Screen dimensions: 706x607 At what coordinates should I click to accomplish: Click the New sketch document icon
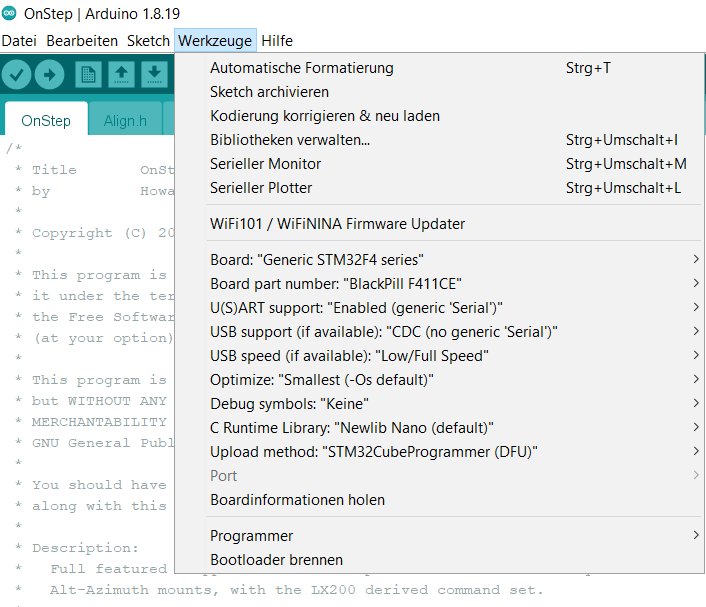(x=88, y=74)
